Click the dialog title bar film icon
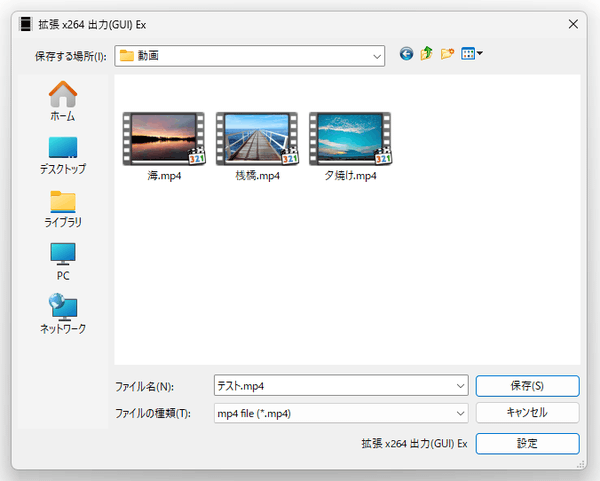 [26, 24]
